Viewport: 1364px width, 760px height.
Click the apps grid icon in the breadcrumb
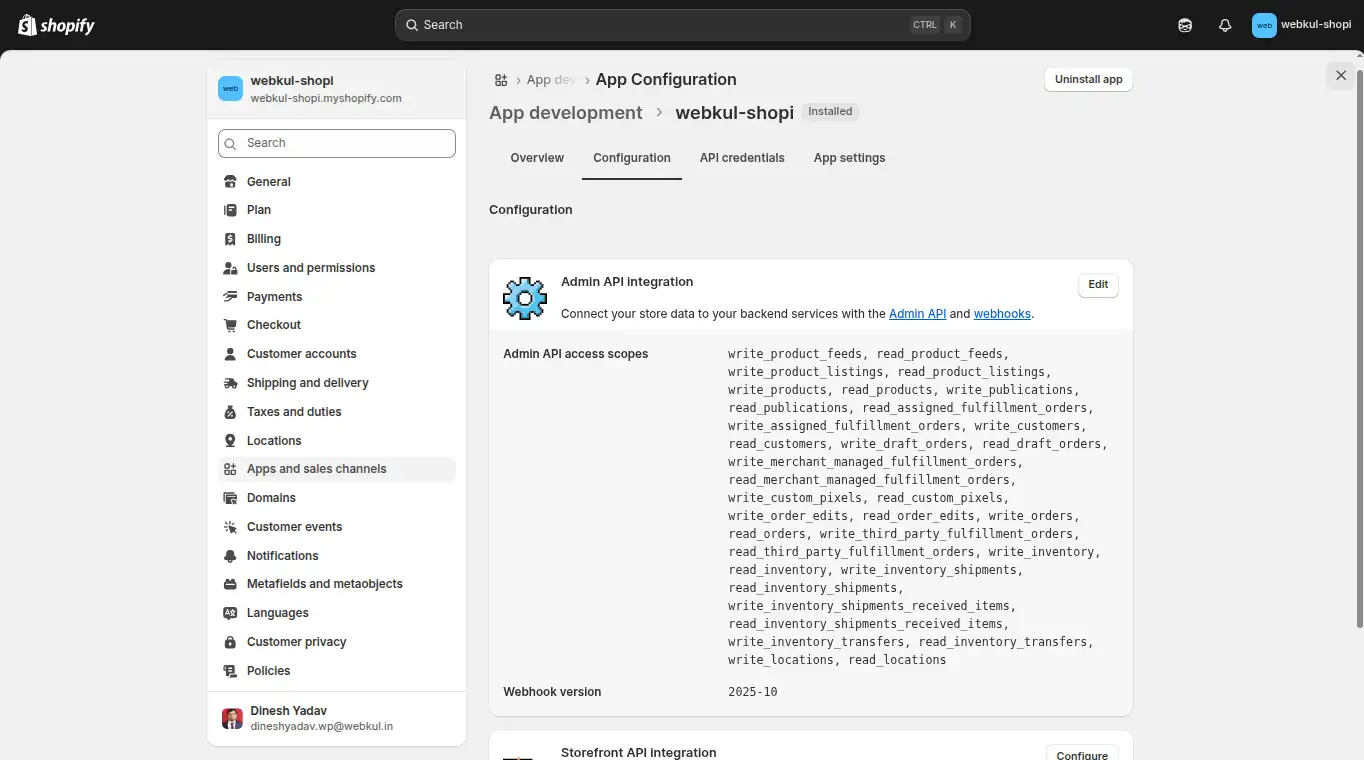(500, 79)
